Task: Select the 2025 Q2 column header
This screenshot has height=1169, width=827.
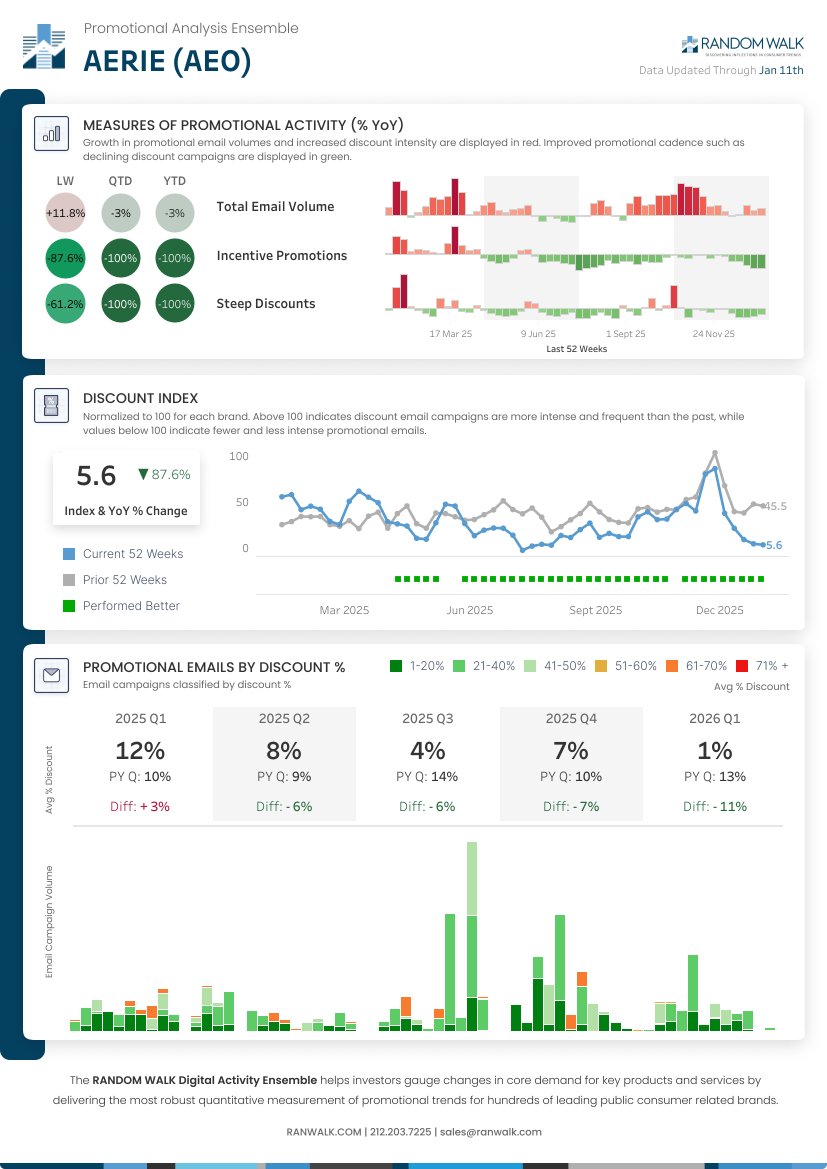Action: click(x=284, y=719)
